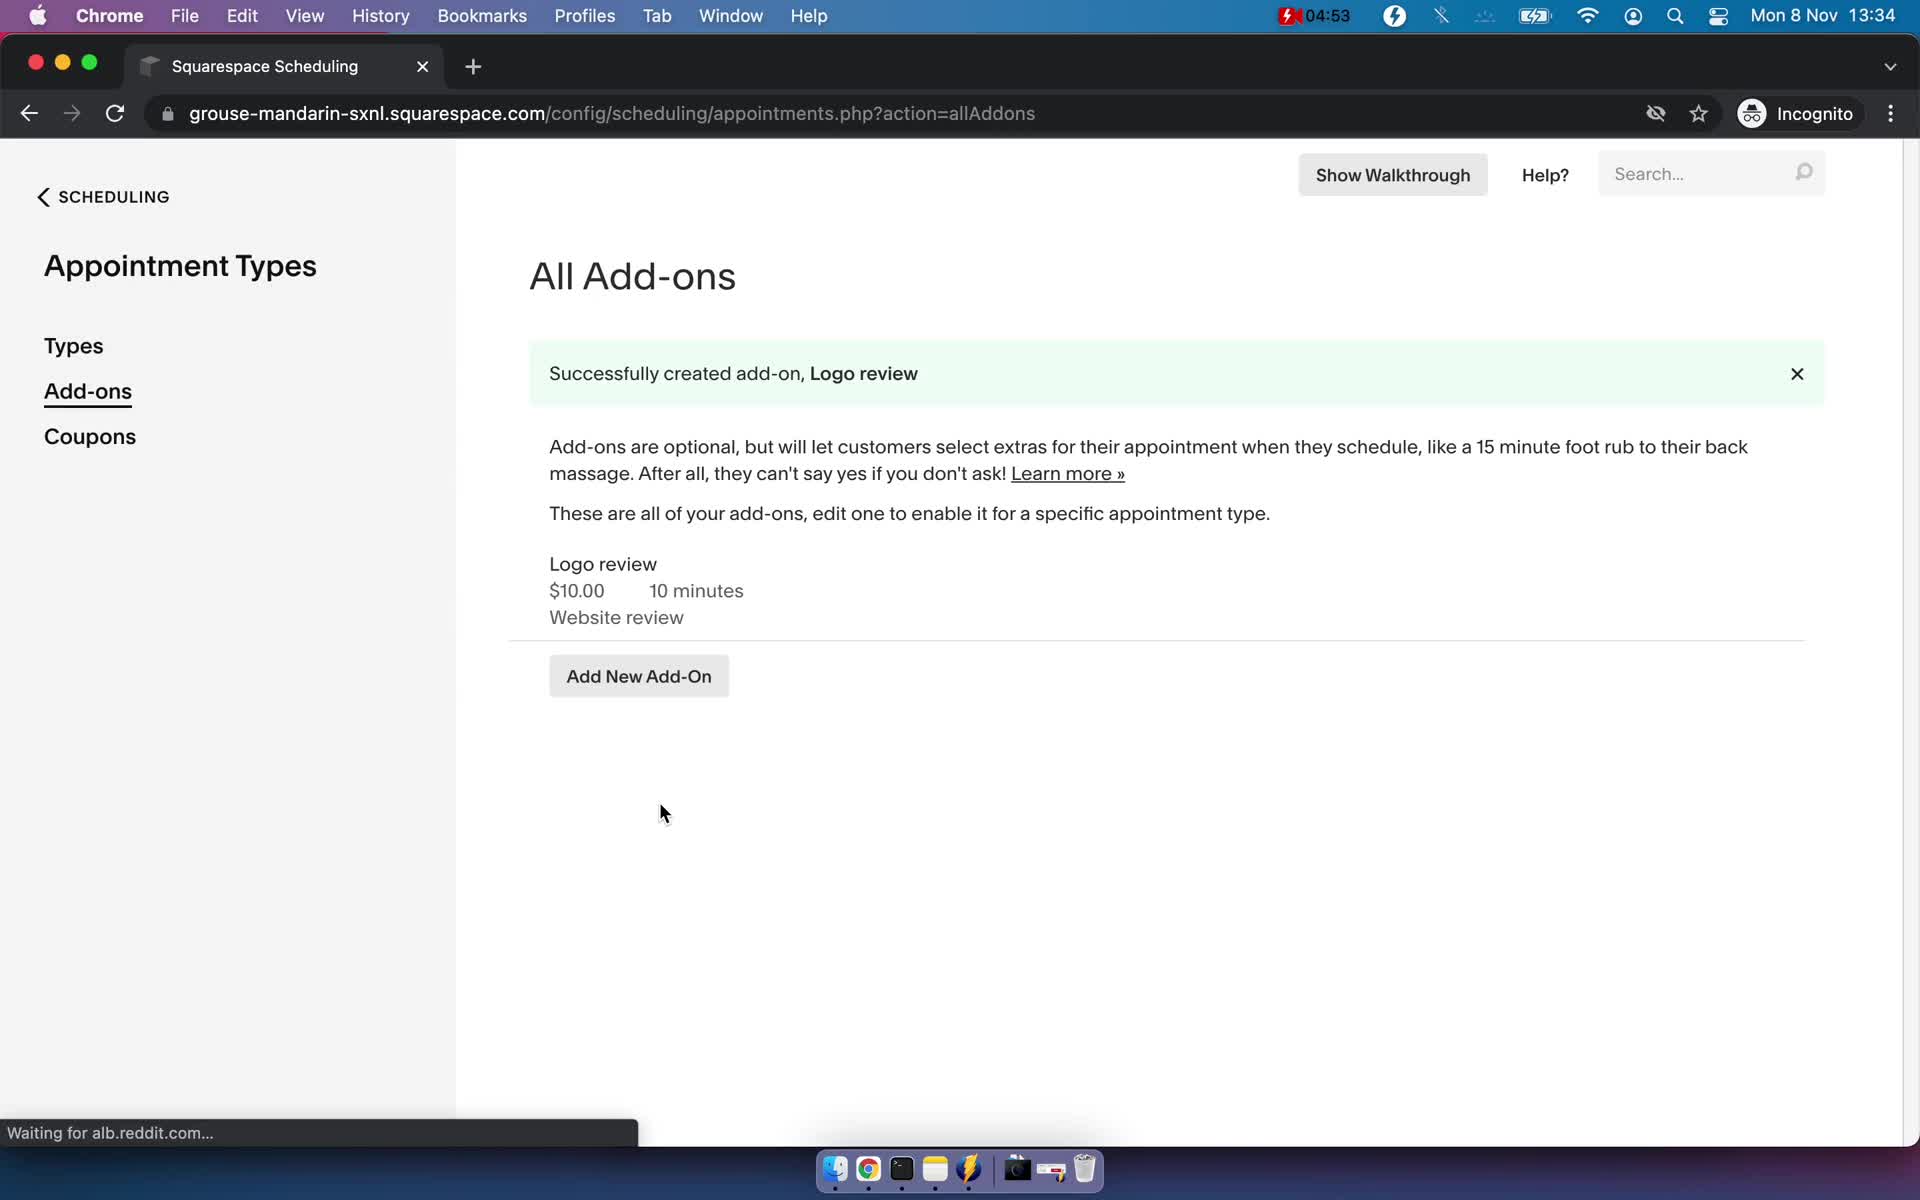Open Coupons in the sidebar

point(90,437)
